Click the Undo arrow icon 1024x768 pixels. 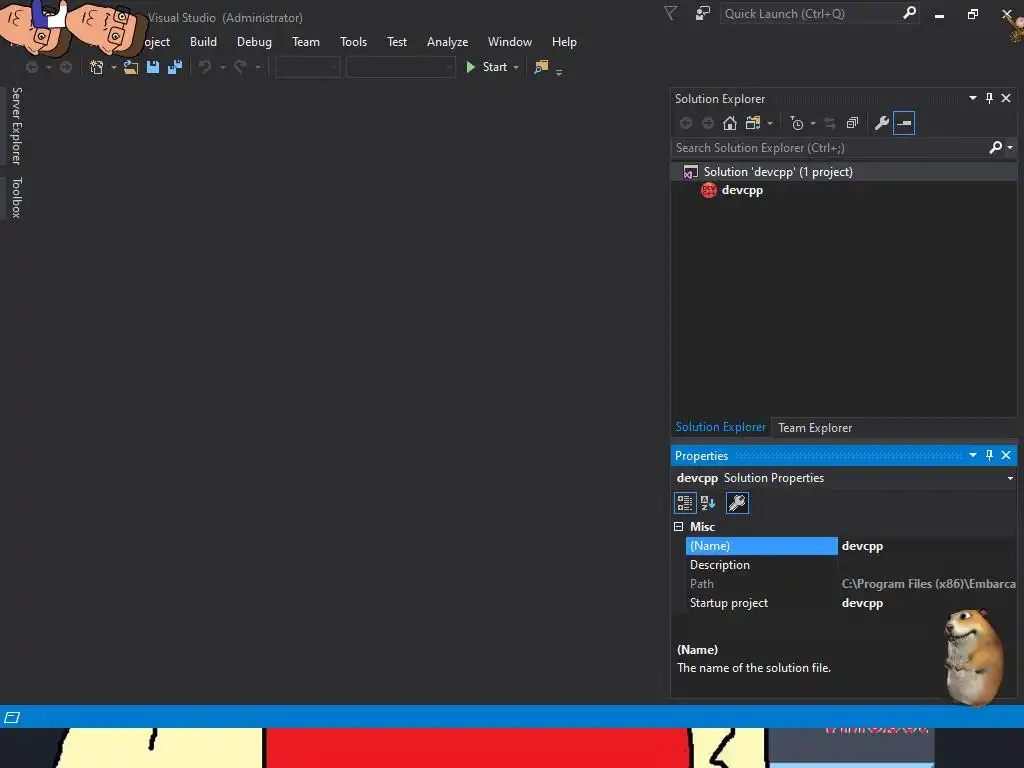(205, 67)
